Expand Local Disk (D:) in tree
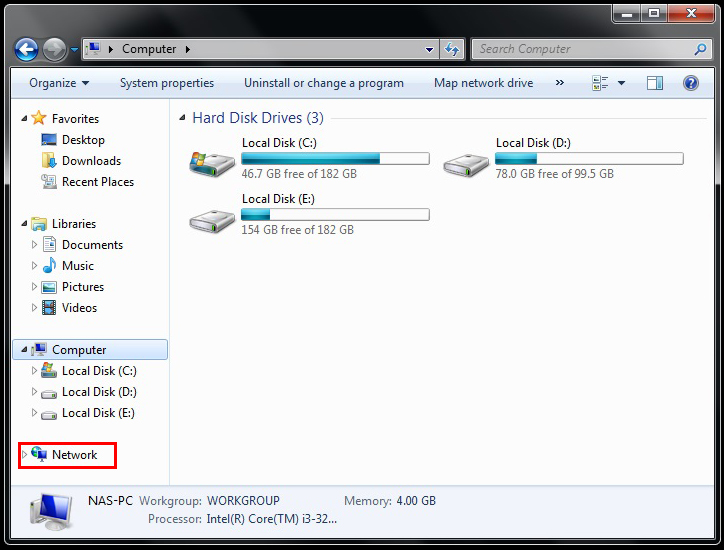 [34, 392]
